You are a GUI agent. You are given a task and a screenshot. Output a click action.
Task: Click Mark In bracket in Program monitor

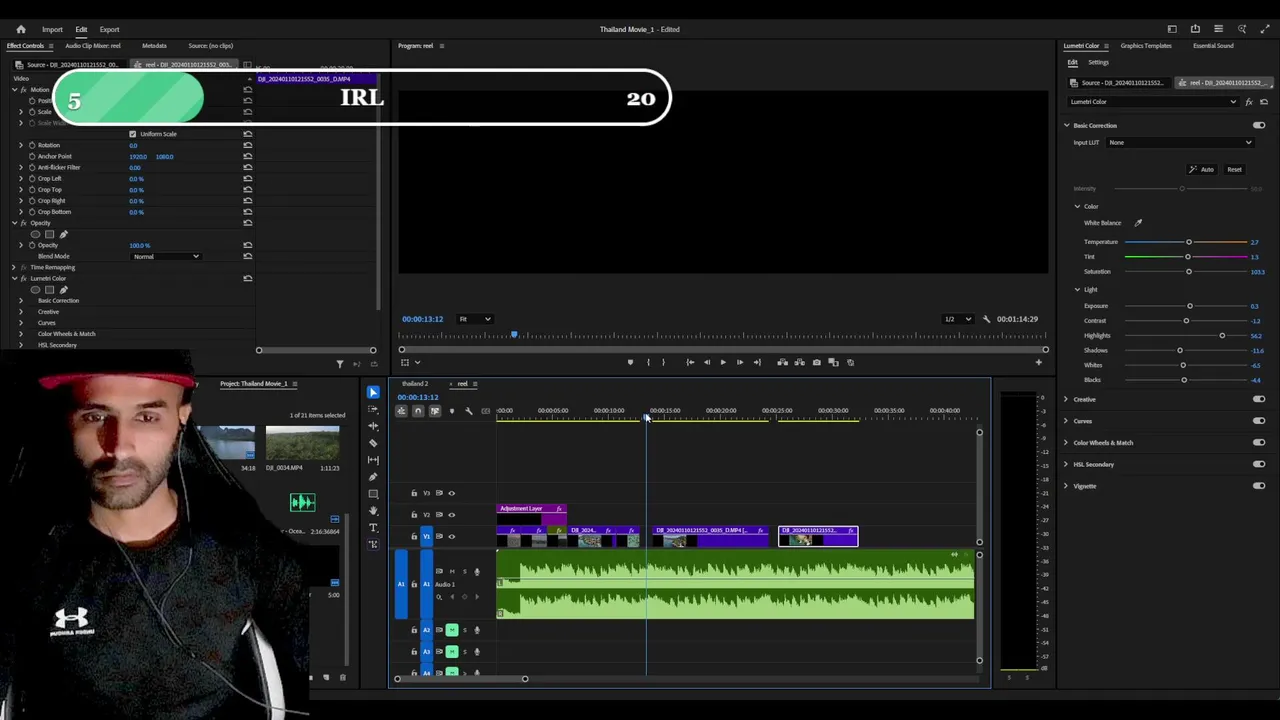coord(648,362)
